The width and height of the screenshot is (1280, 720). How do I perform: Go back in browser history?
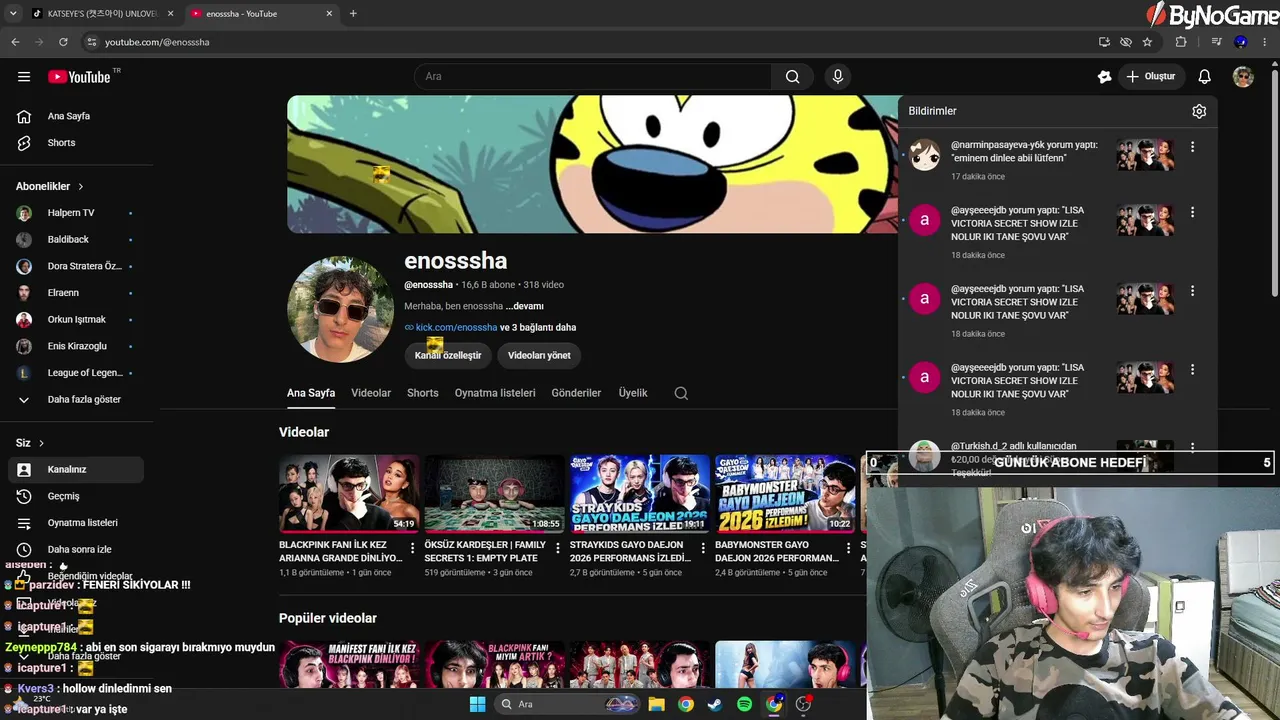tap(15, 42)
